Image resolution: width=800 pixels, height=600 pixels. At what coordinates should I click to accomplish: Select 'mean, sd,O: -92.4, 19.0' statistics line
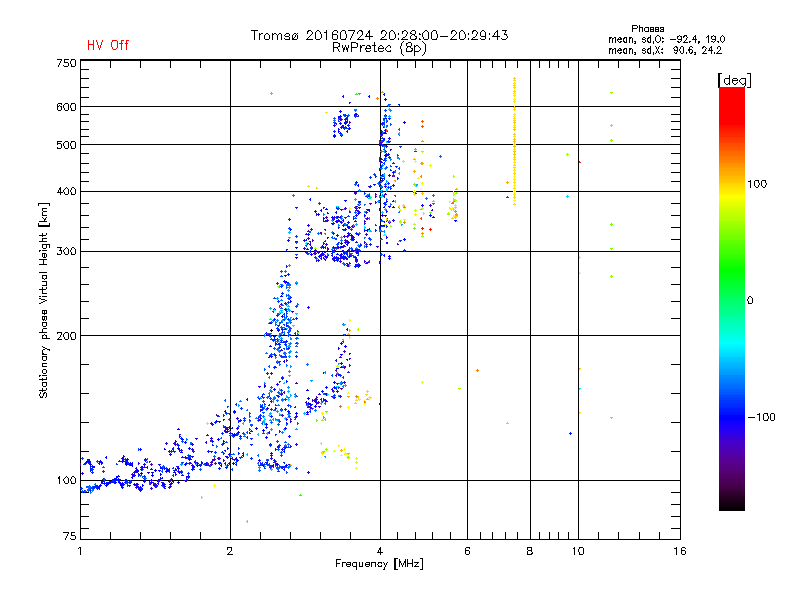(666, 39)
